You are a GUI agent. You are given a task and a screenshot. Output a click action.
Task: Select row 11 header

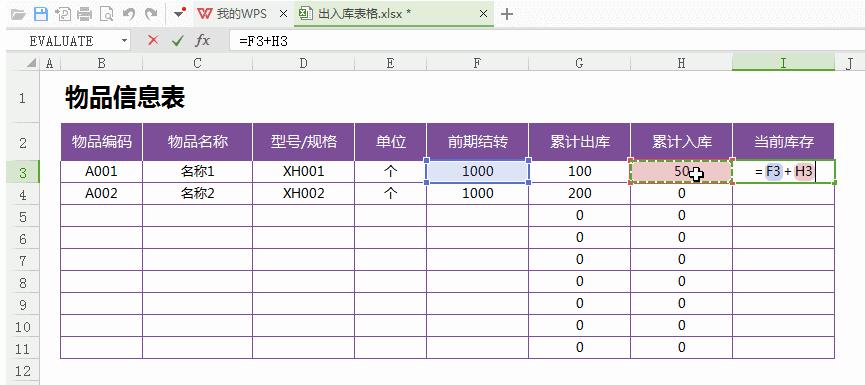point(23,349)
